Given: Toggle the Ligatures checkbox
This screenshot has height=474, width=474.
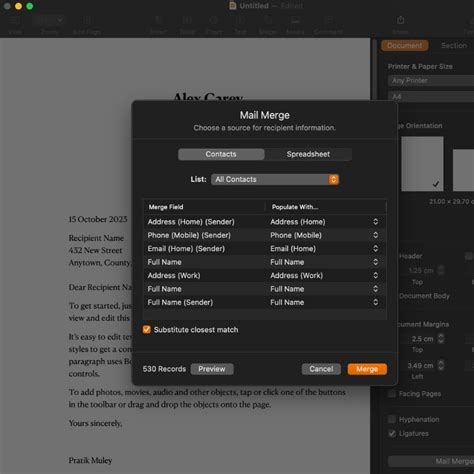Looking at the screenshot, I should click(x=392, y=433).
